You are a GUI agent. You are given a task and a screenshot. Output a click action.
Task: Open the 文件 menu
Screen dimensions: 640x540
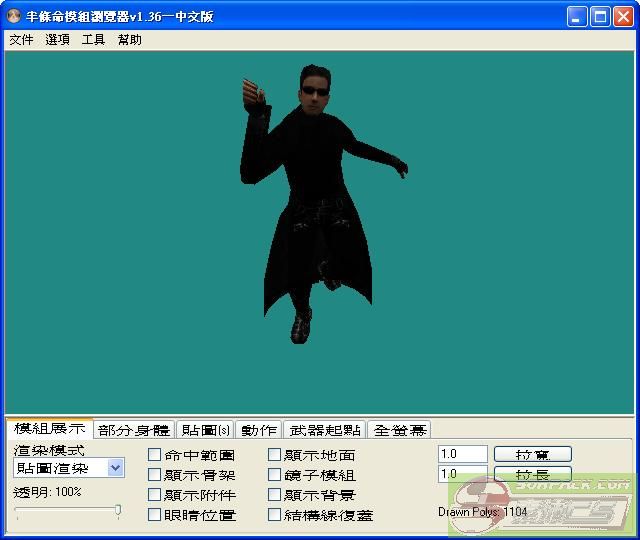pyautogui.click(x=21, y=40)
